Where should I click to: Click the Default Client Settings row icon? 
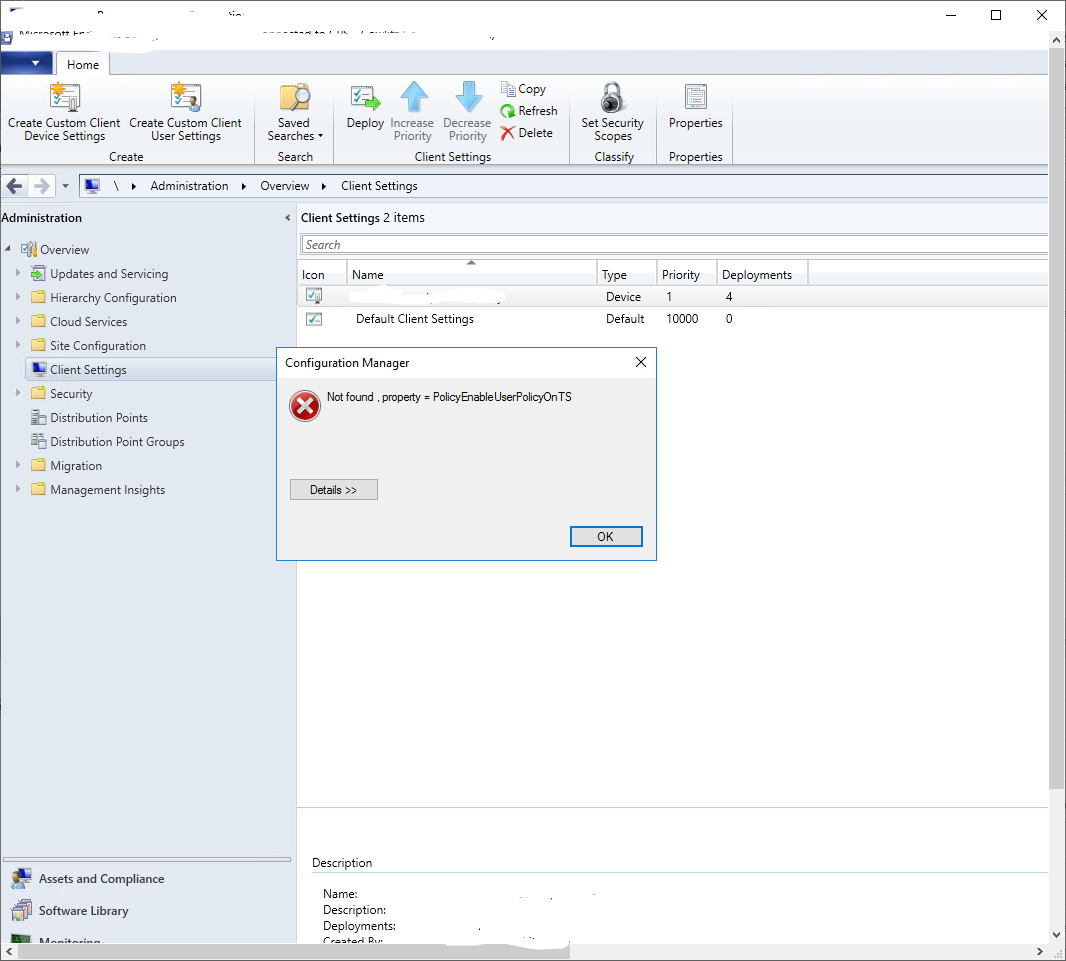tap(313, 319)
